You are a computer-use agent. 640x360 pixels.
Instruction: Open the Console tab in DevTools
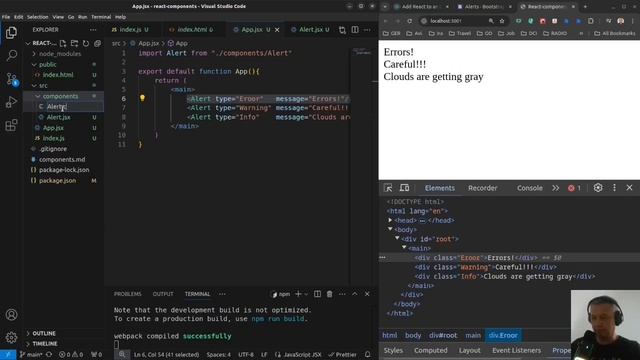coord(530,188)
